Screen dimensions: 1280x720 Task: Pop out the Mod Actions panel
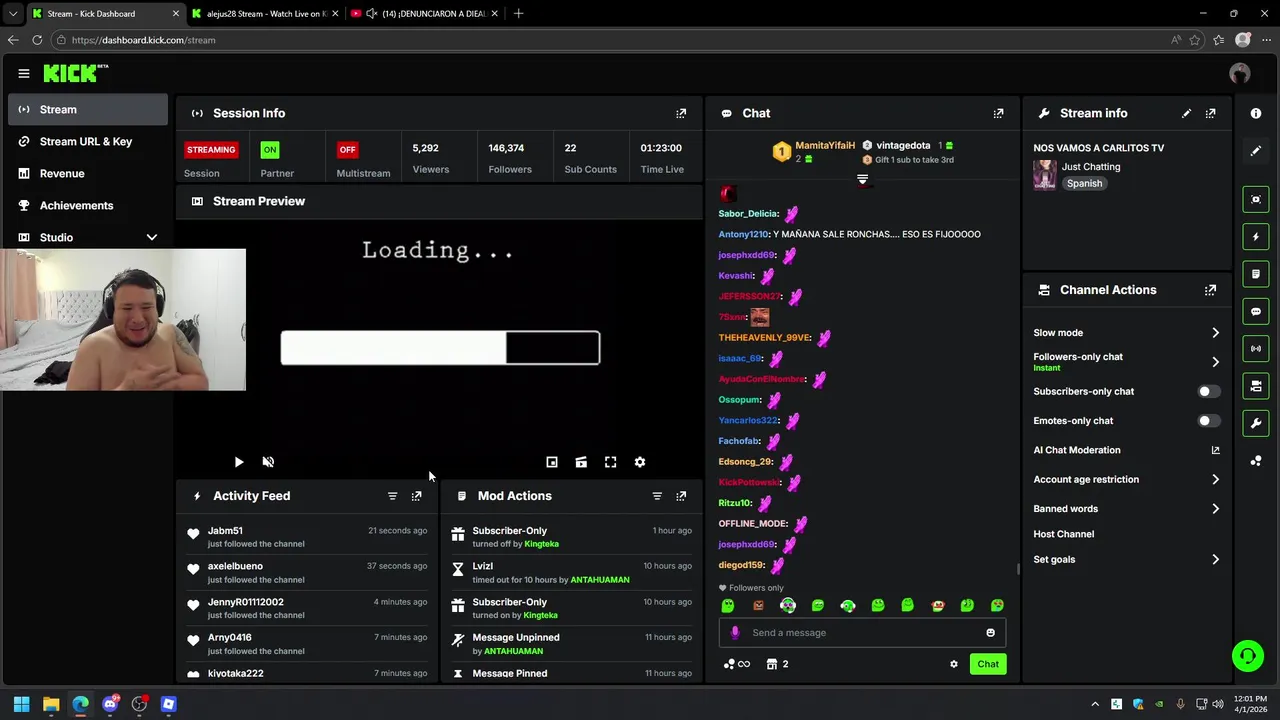click(x=681, y=496)
